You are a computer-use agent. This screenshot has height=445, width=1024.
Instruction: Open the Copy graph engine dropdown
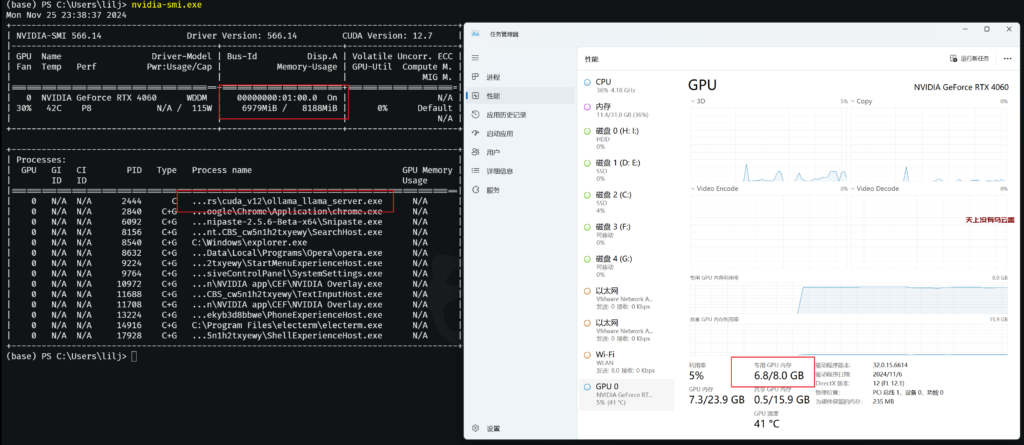[861, 101]
